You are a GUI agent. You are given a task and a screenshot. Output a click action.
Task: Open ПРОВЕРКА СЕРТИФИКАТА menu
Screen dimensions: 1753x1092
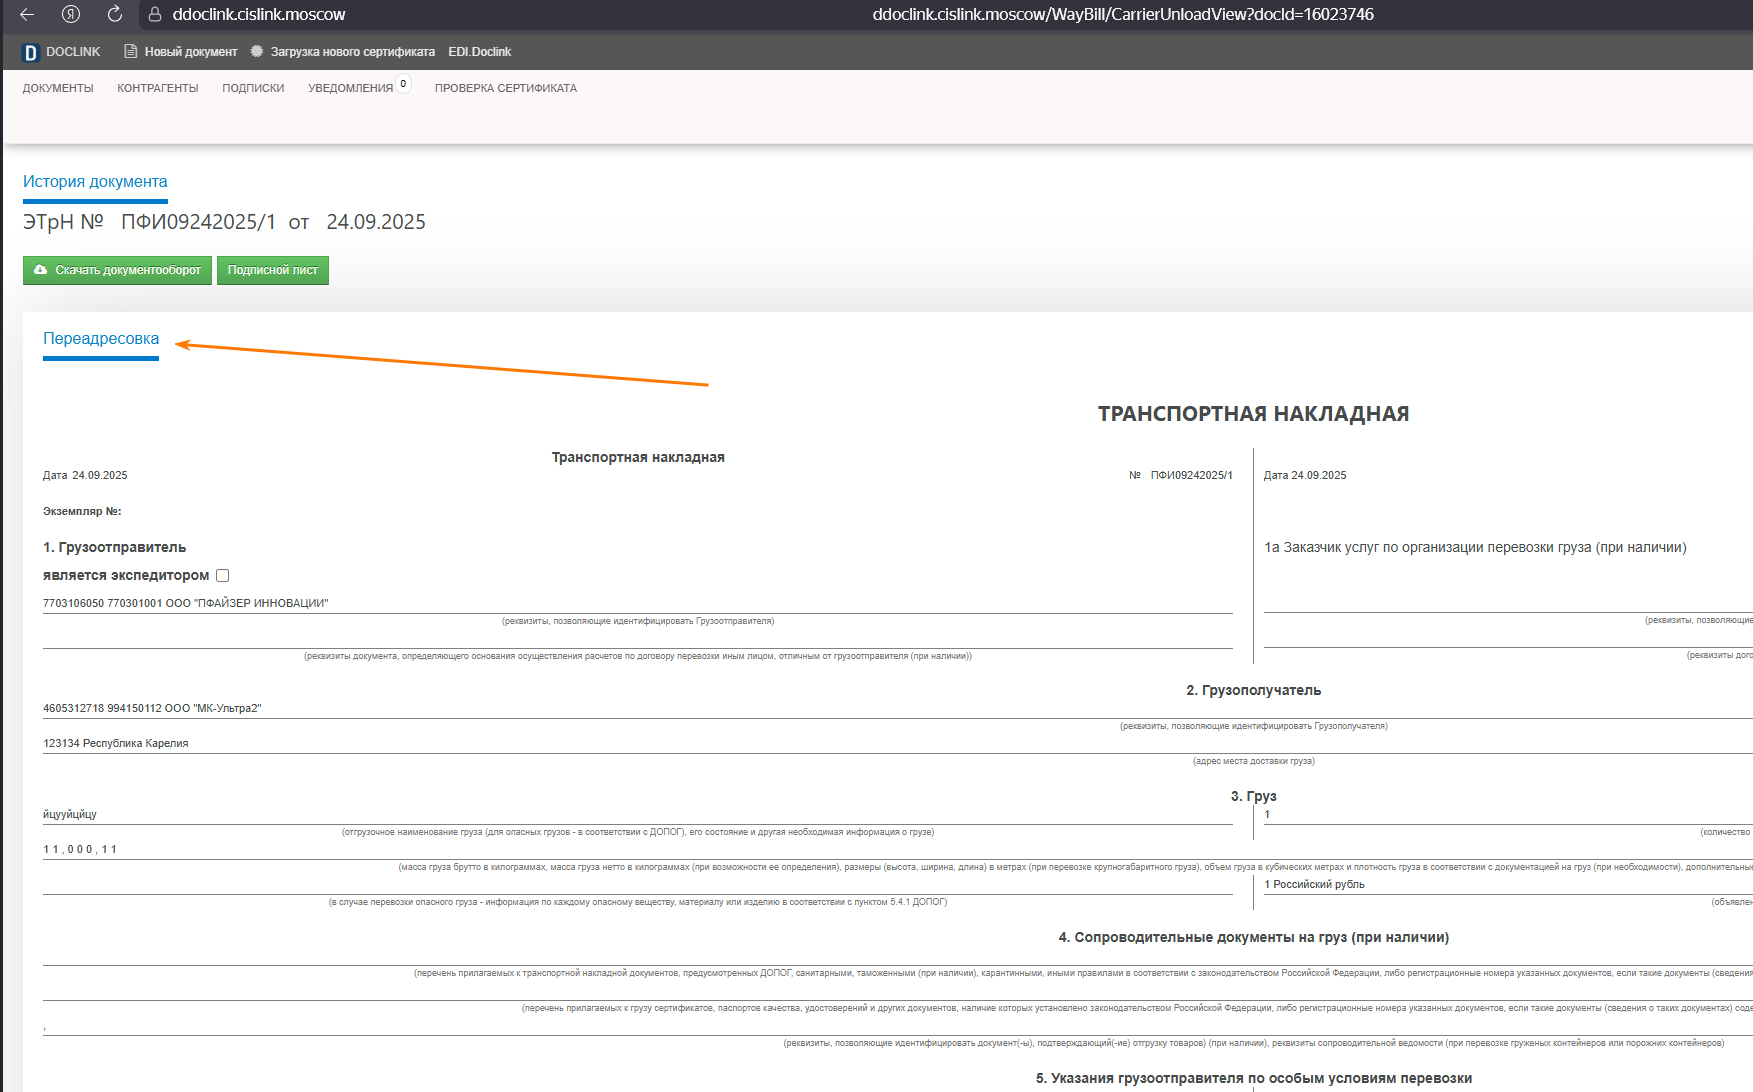[505, 88]
